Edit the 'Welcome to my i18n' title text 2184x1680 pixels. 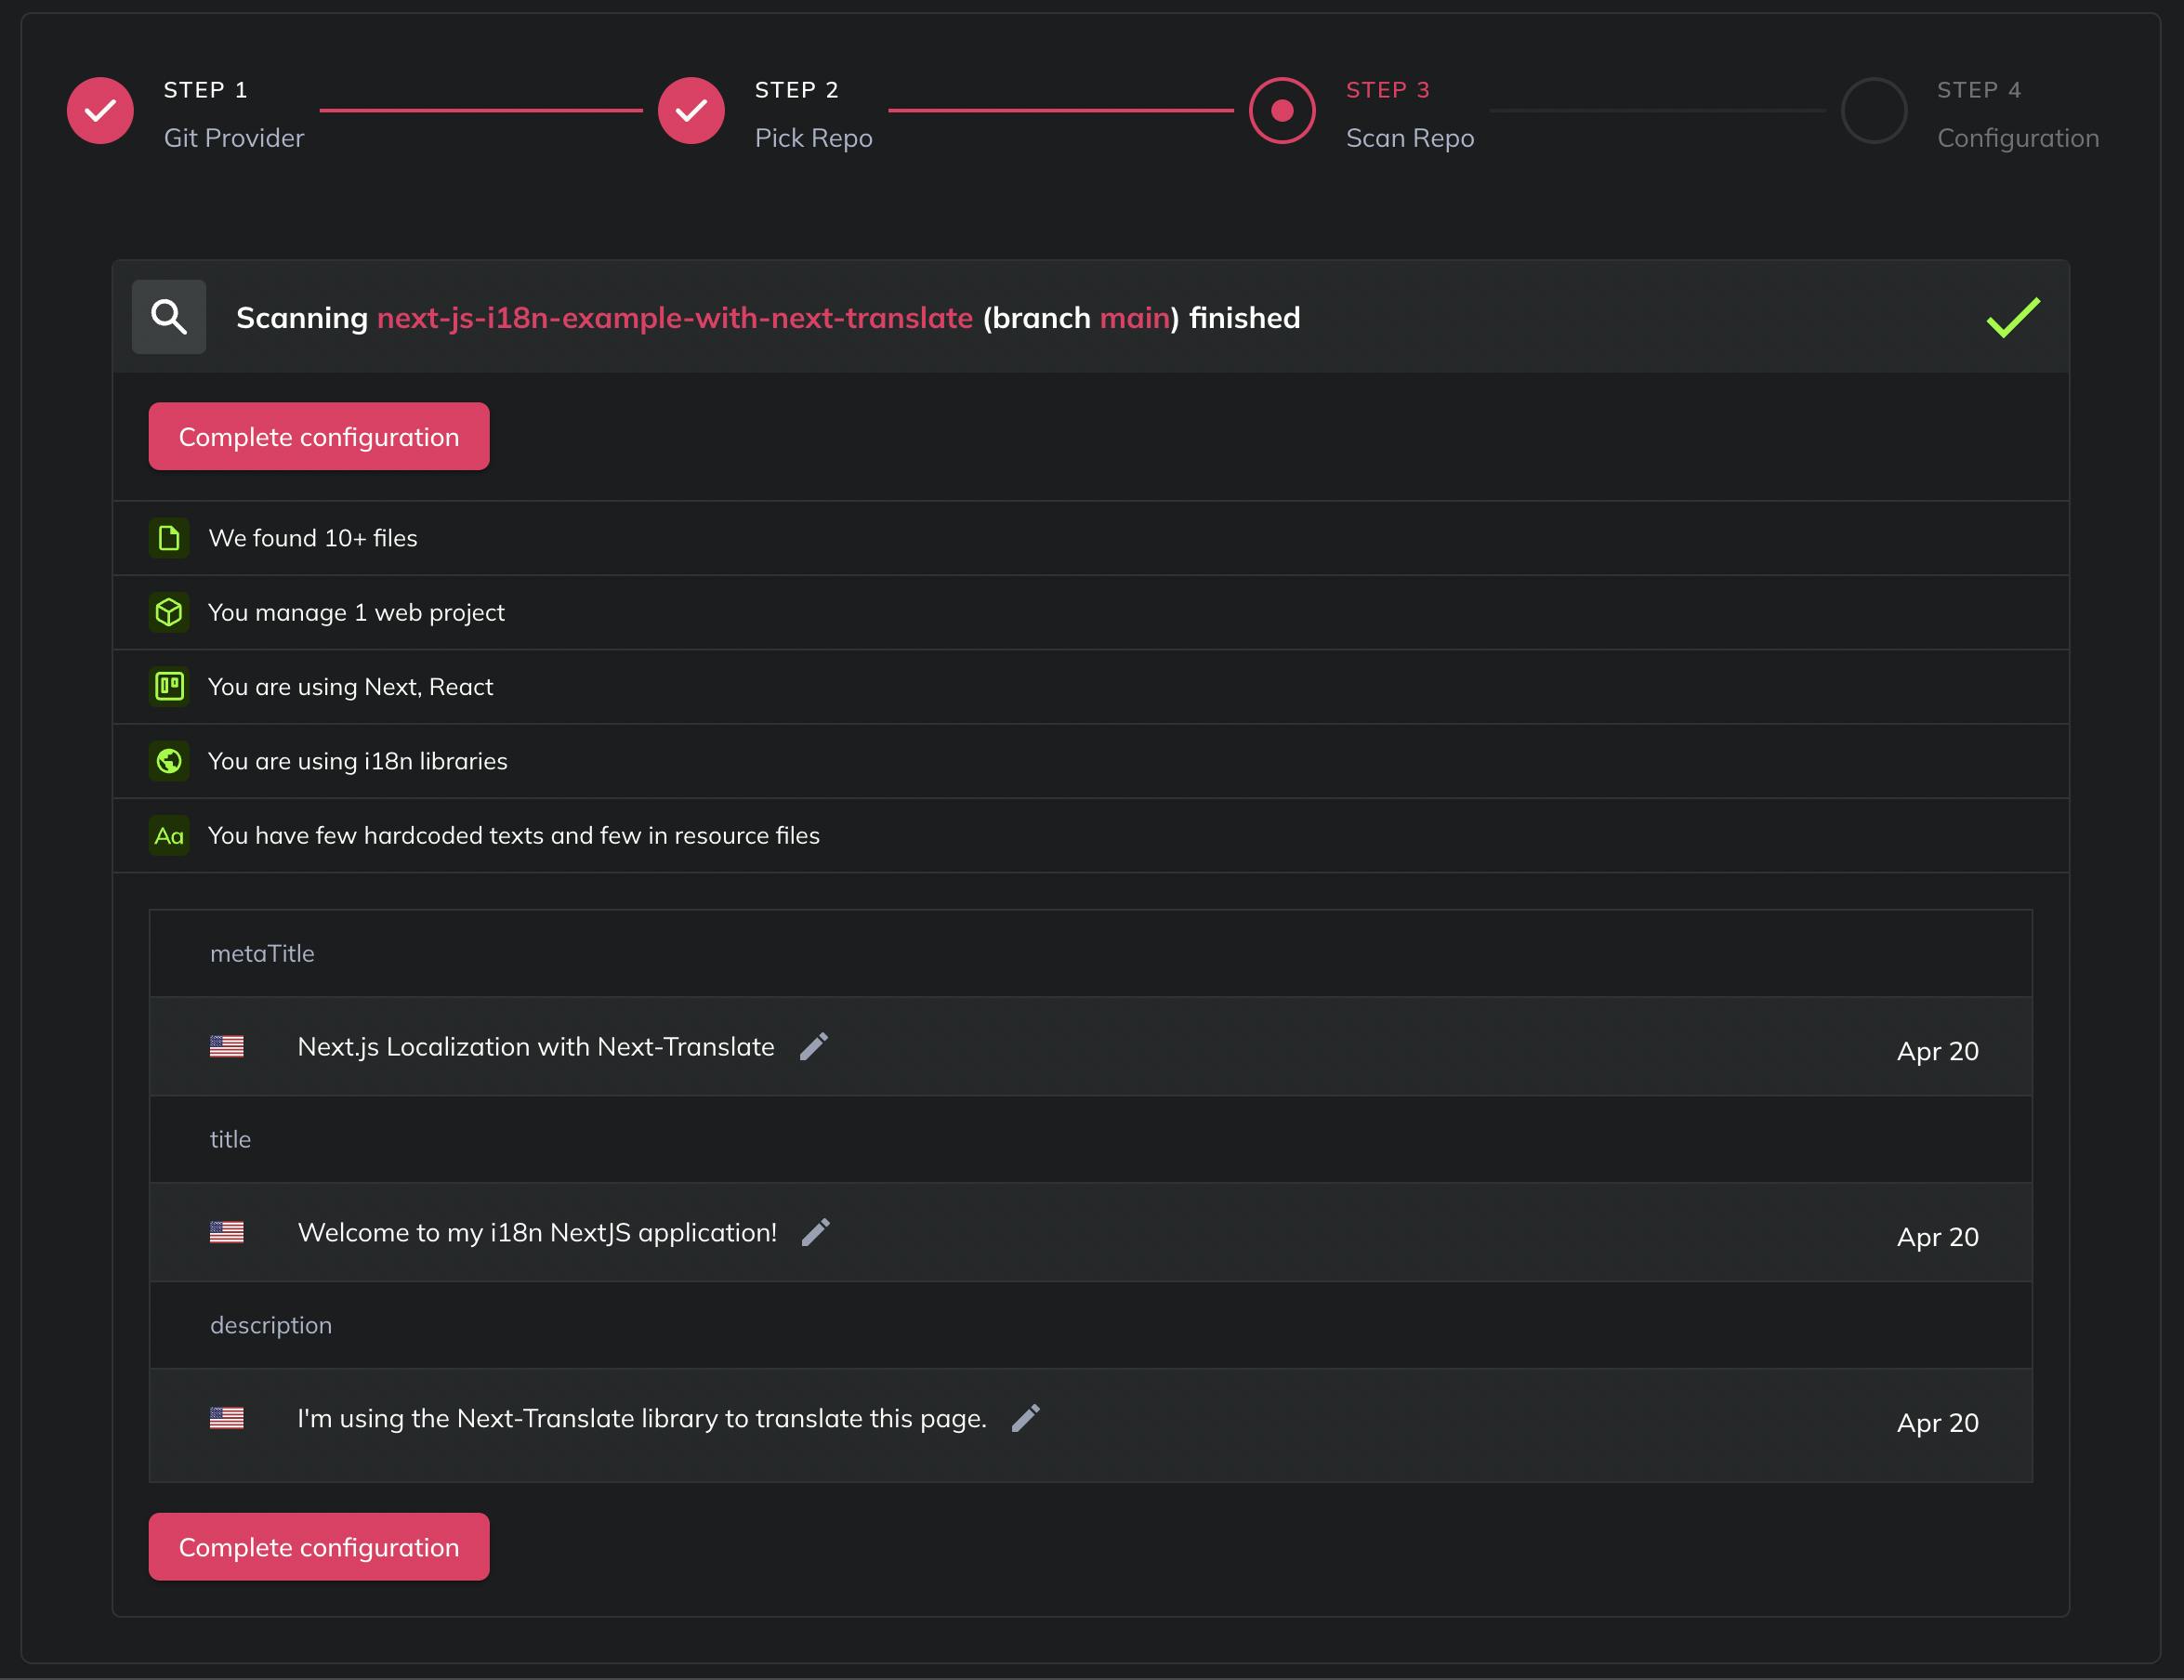(x=816, y=1232)
